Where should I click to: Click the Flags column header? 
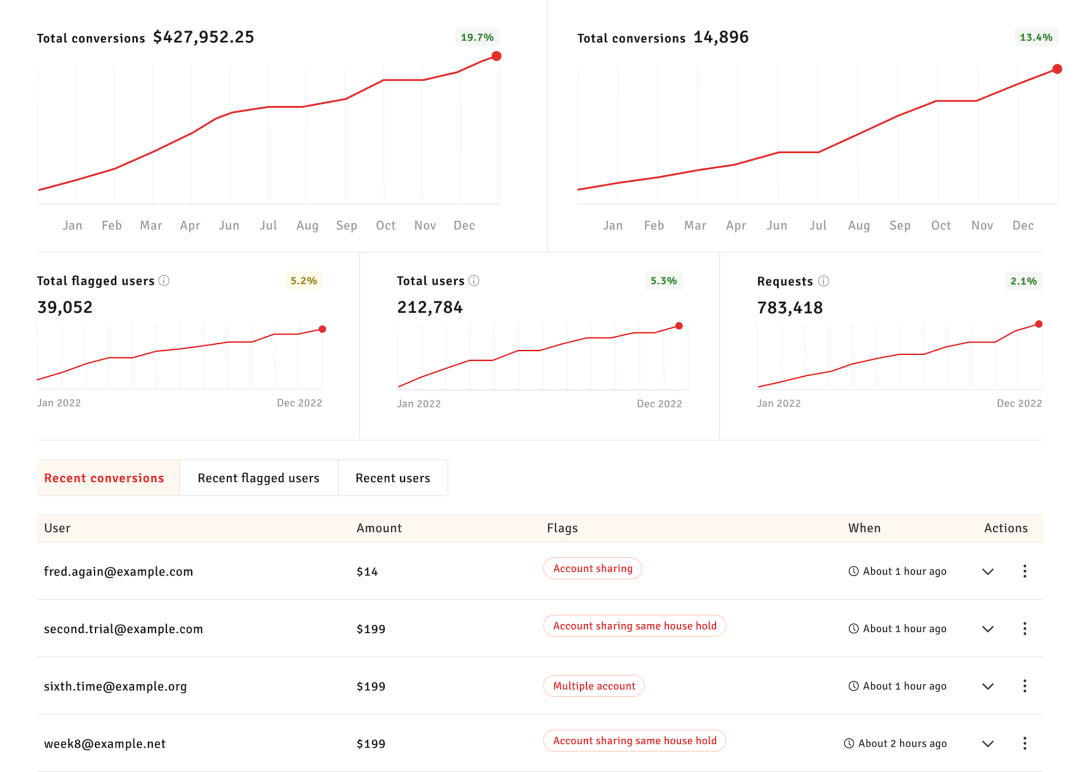(562, 528)
